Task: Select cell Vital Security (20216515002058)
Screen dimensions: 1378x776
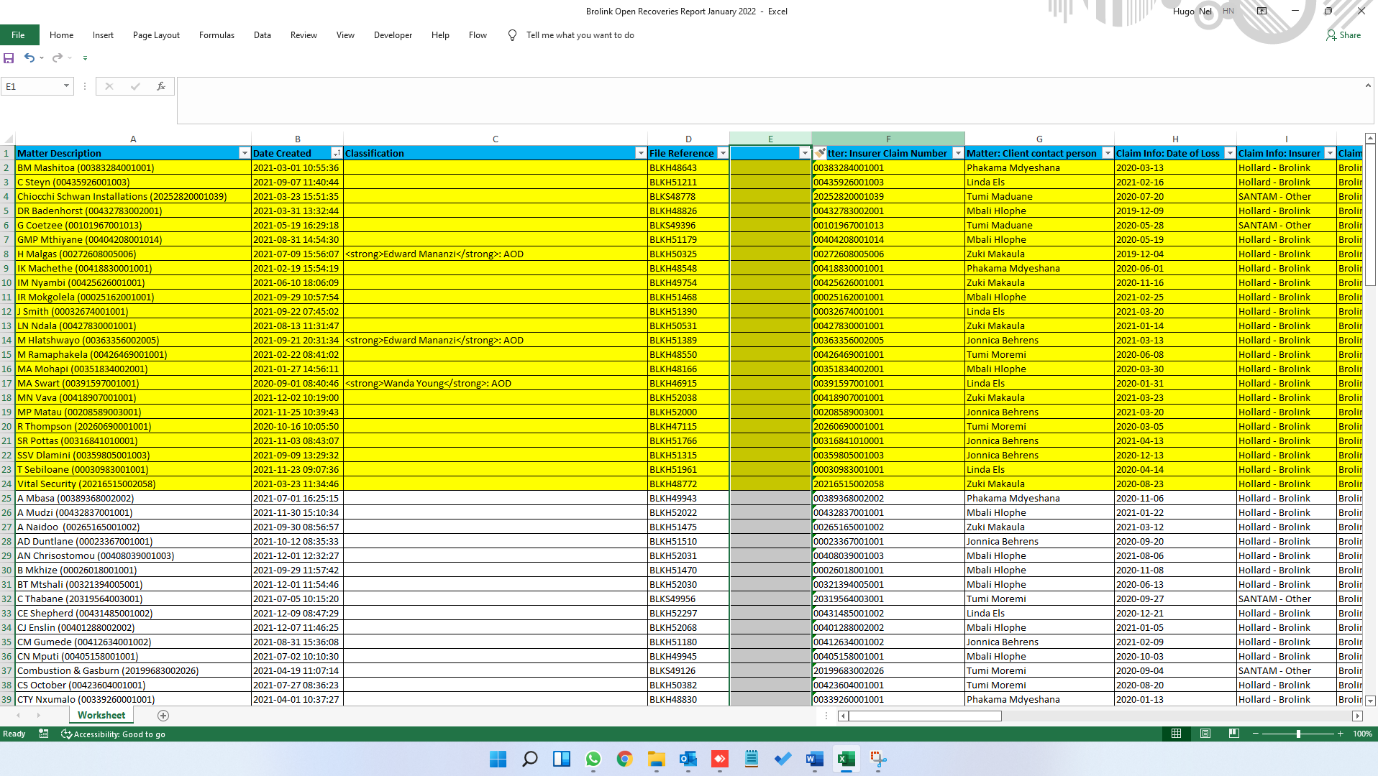Action: coord(133,484)
